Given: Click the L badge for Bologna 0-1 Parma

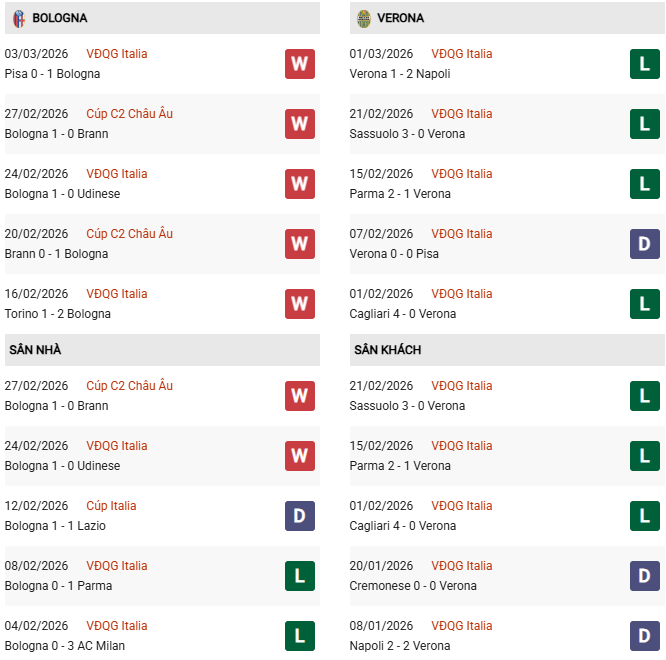Looking at the screenshot, I should 299,576.
